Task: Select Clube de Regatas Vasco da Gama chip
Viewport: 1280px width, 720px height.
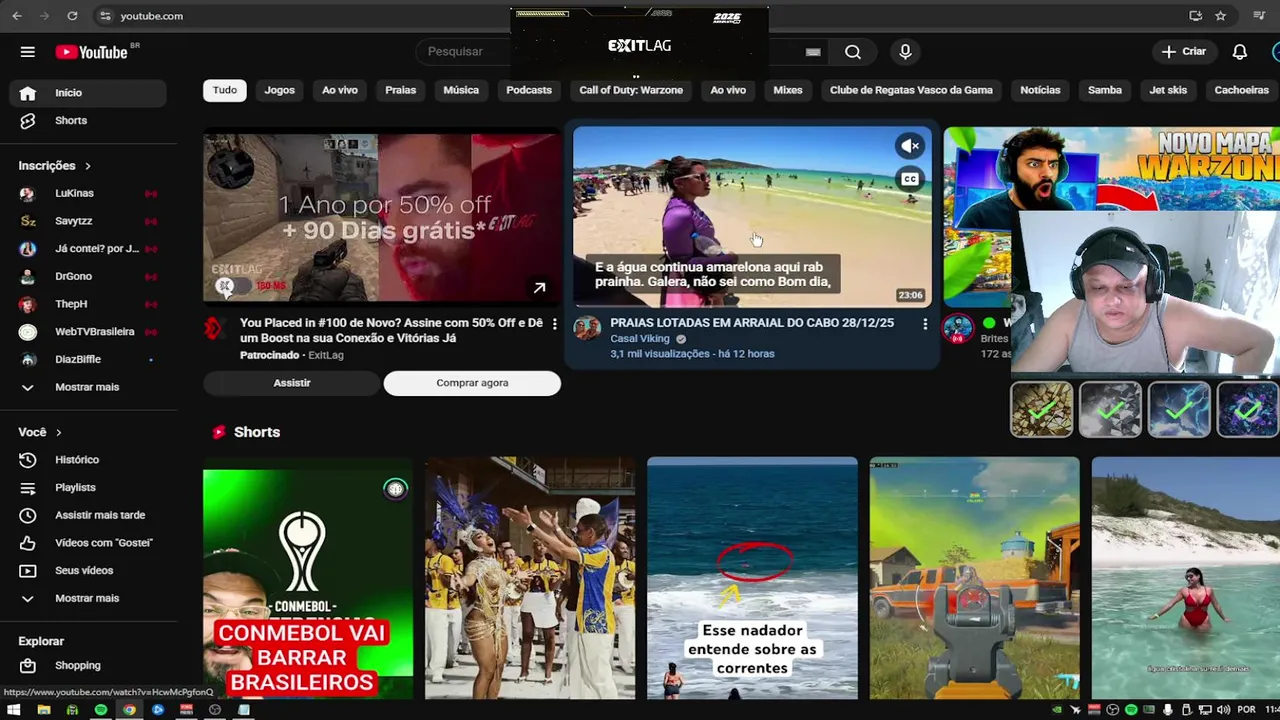Action: coord(911,90)
